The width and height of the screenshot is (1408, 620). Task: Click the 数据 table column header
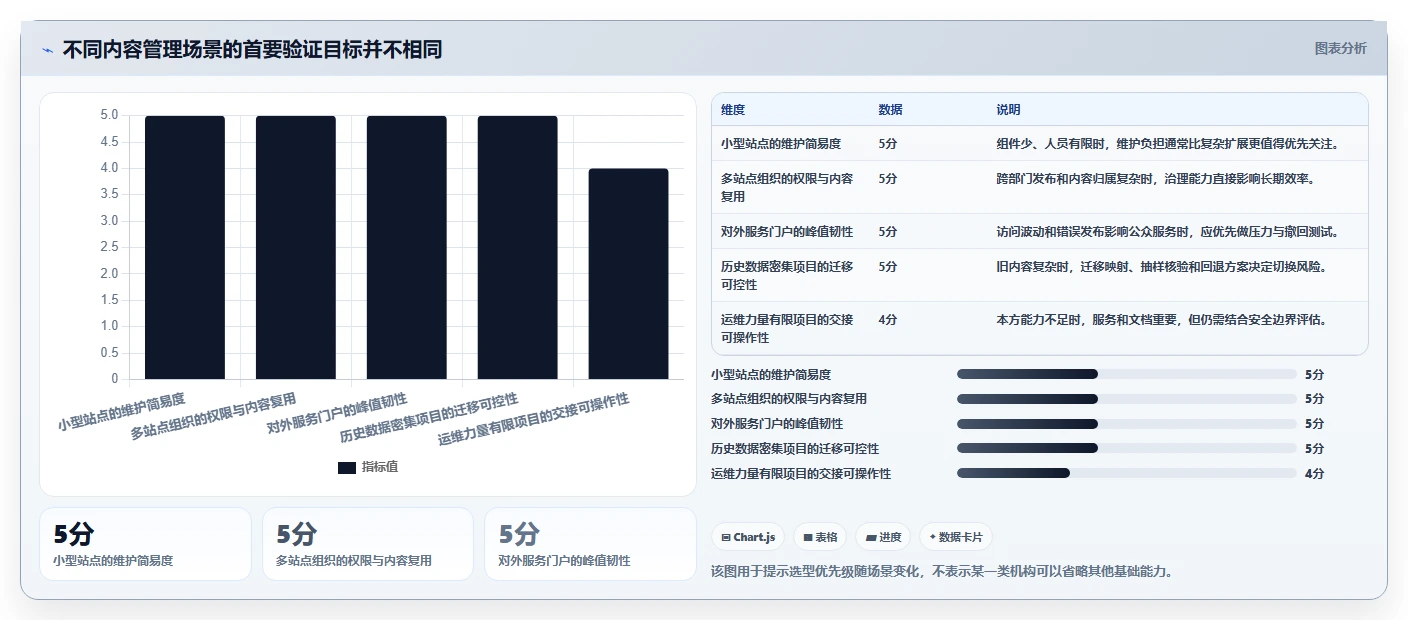[x=890, y=110]
